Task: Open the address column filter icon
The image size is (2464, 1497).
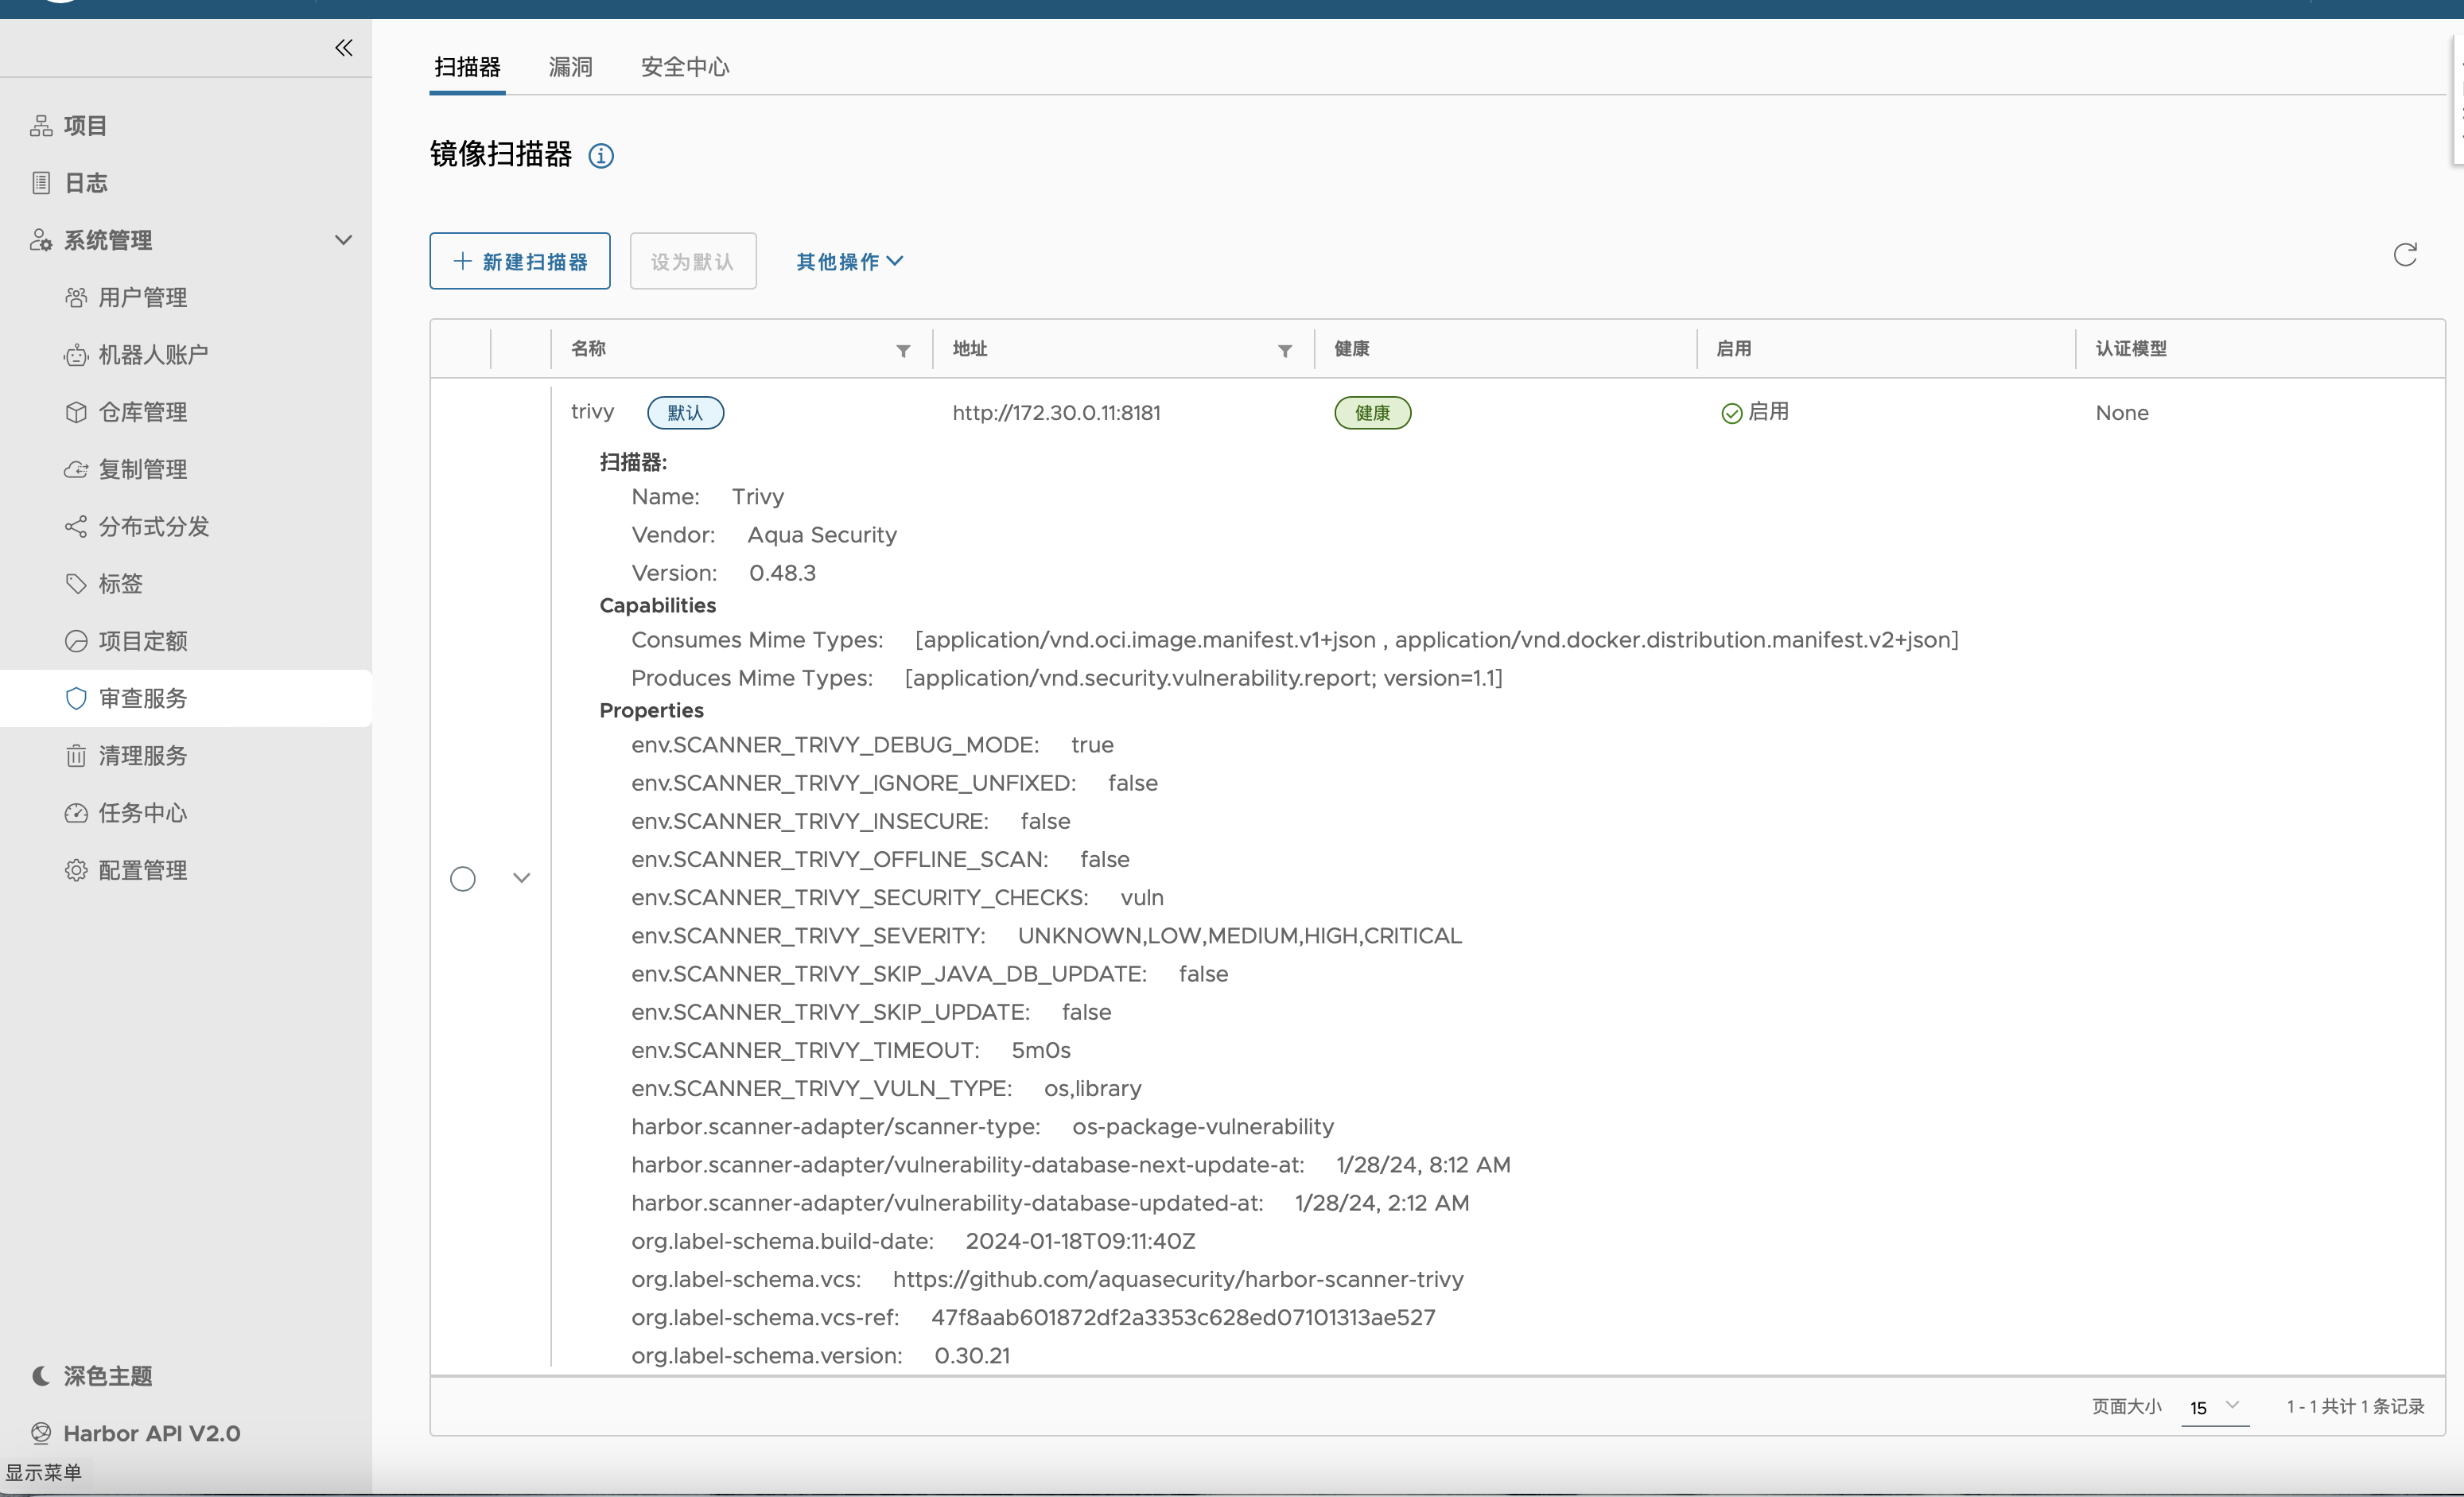Action: tap(1284, 350)
